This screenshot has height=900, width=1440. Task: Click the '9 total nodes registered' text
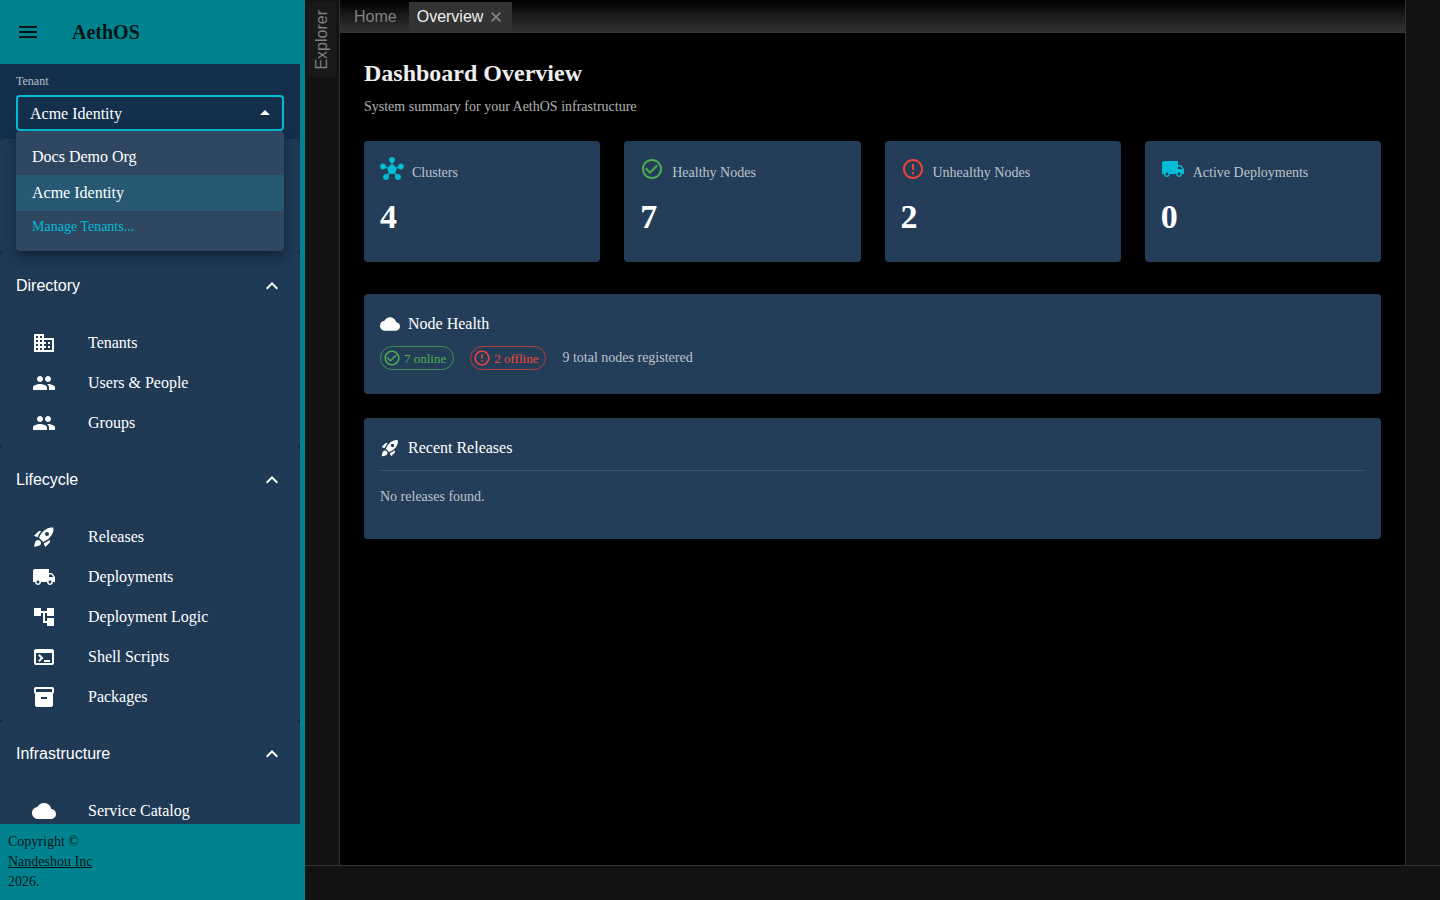627,357
